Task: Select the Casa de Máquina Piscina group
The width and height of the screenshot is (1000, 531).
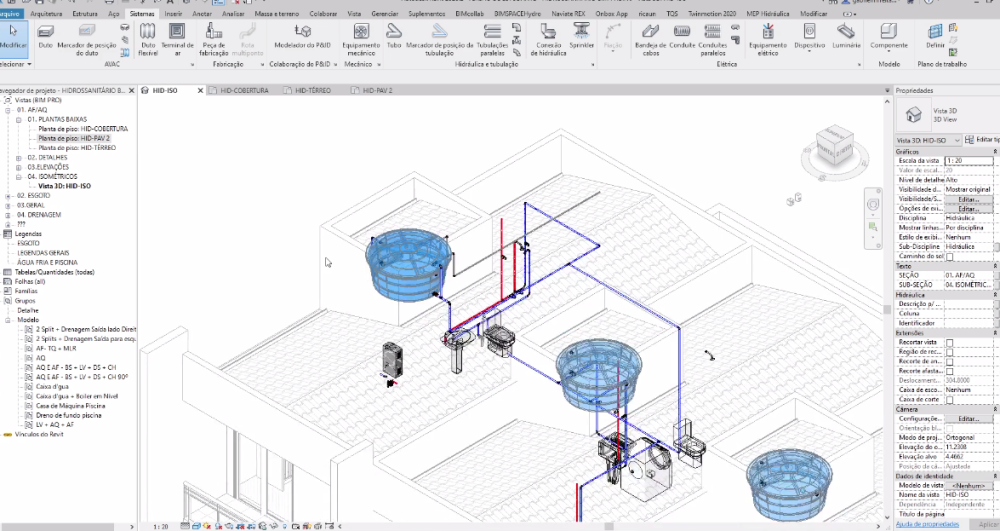Action: [70, 406]
